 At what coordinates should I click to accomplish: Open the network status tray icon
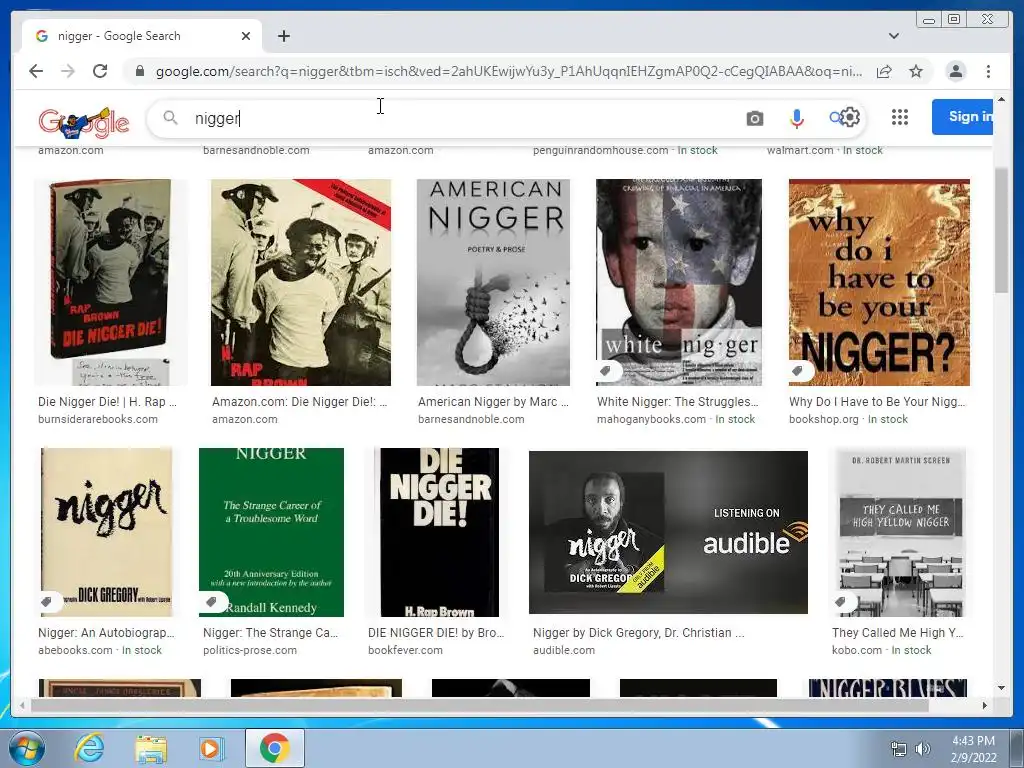point(899,749)
